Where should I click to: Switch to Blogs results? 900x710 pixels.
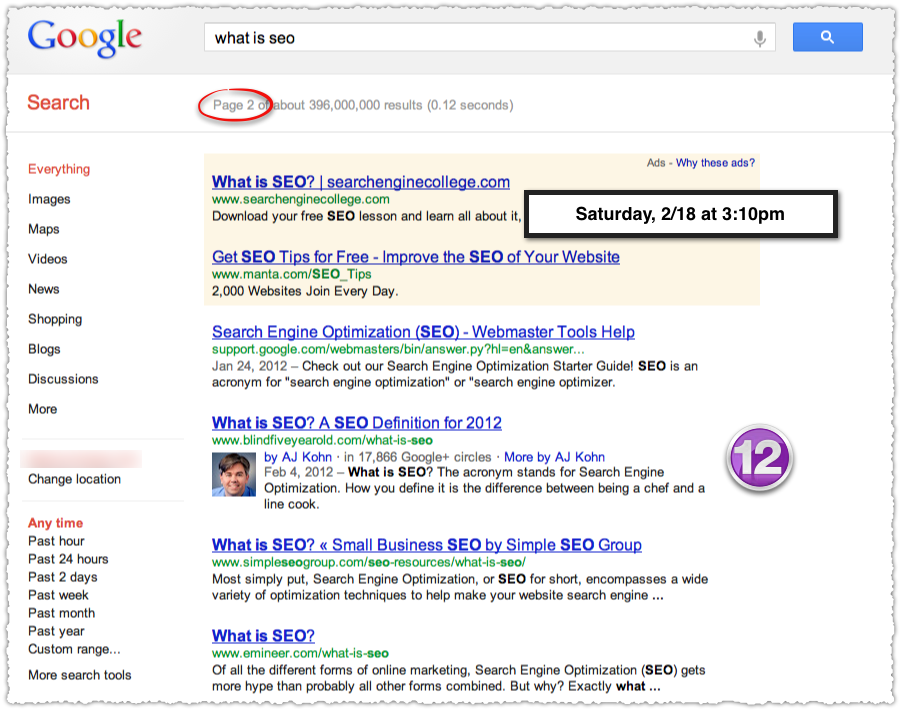point(44,349)
